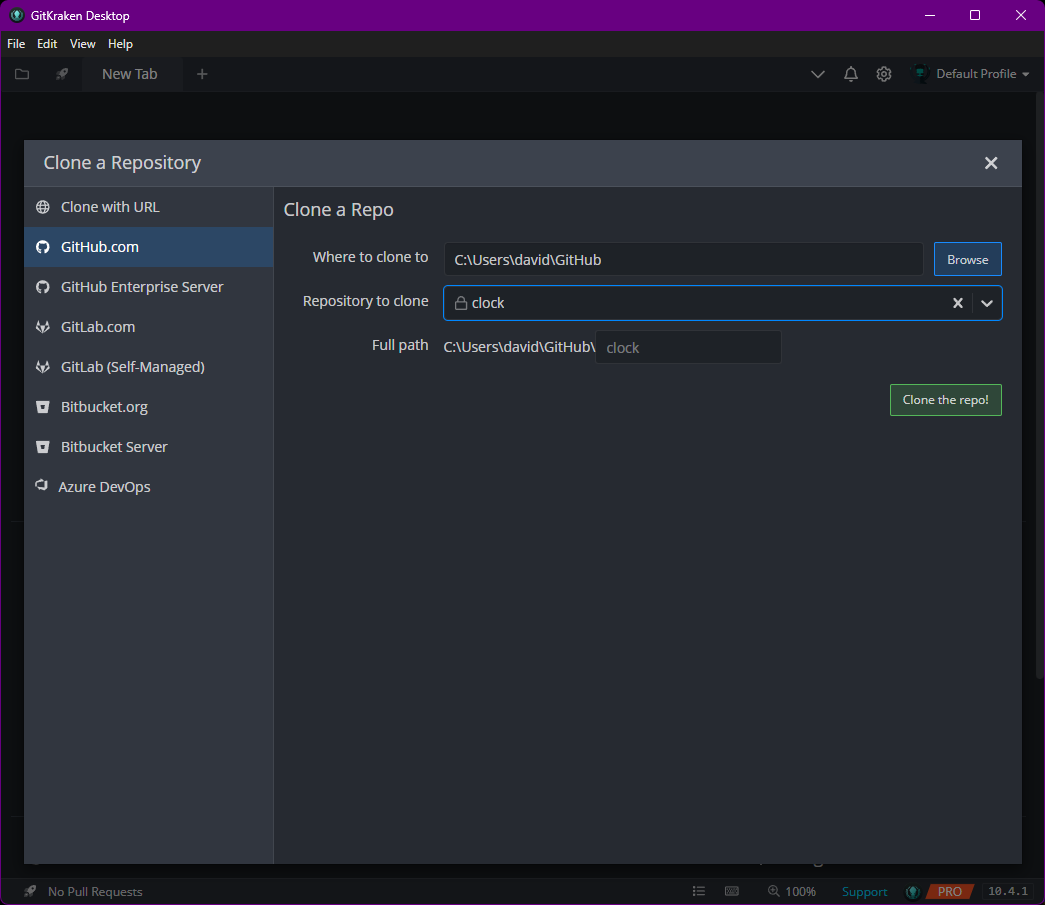Switch to the New Tab tab
This screenshot has height=905, width=1045.
click(x=130, y=74)
